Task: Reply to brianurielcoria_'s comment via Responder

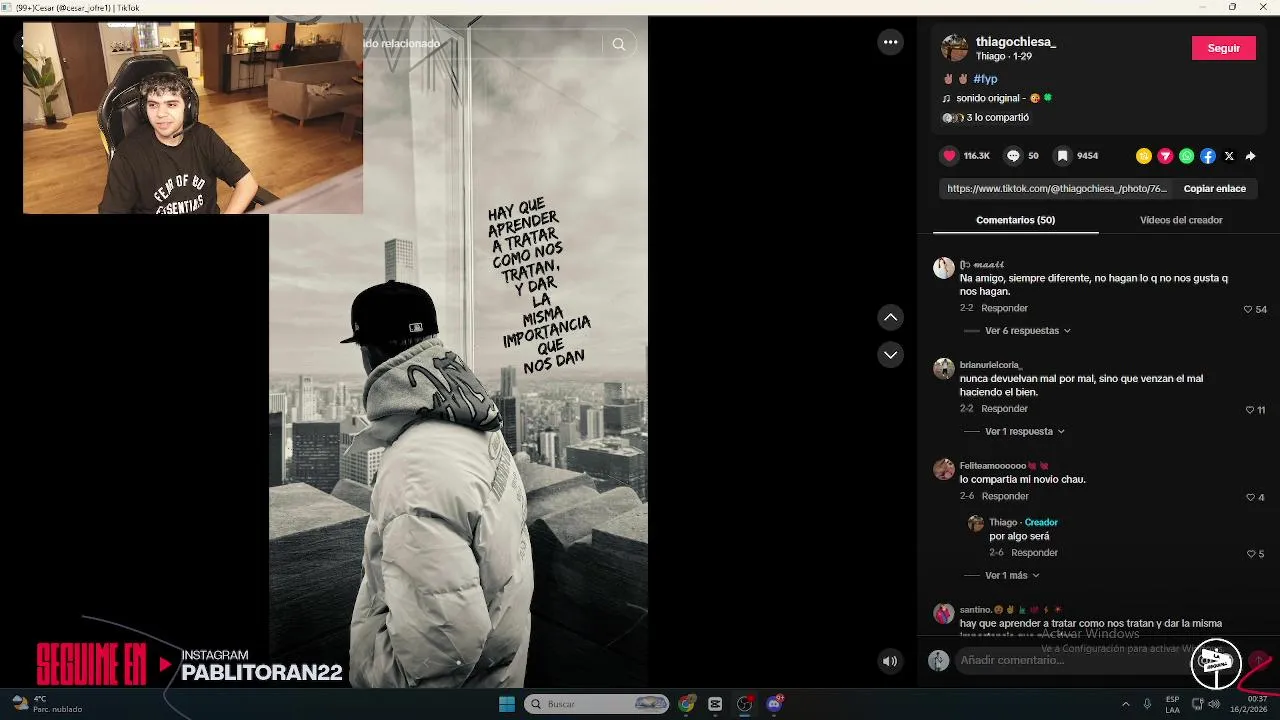Action: (x=1004, y=409)
